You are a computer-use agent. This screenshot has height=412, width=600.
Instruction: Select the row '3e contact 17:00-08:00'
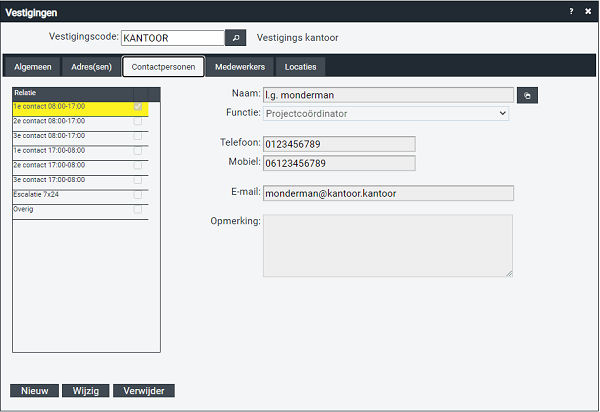pyautogui.click(x=81, y=183)
